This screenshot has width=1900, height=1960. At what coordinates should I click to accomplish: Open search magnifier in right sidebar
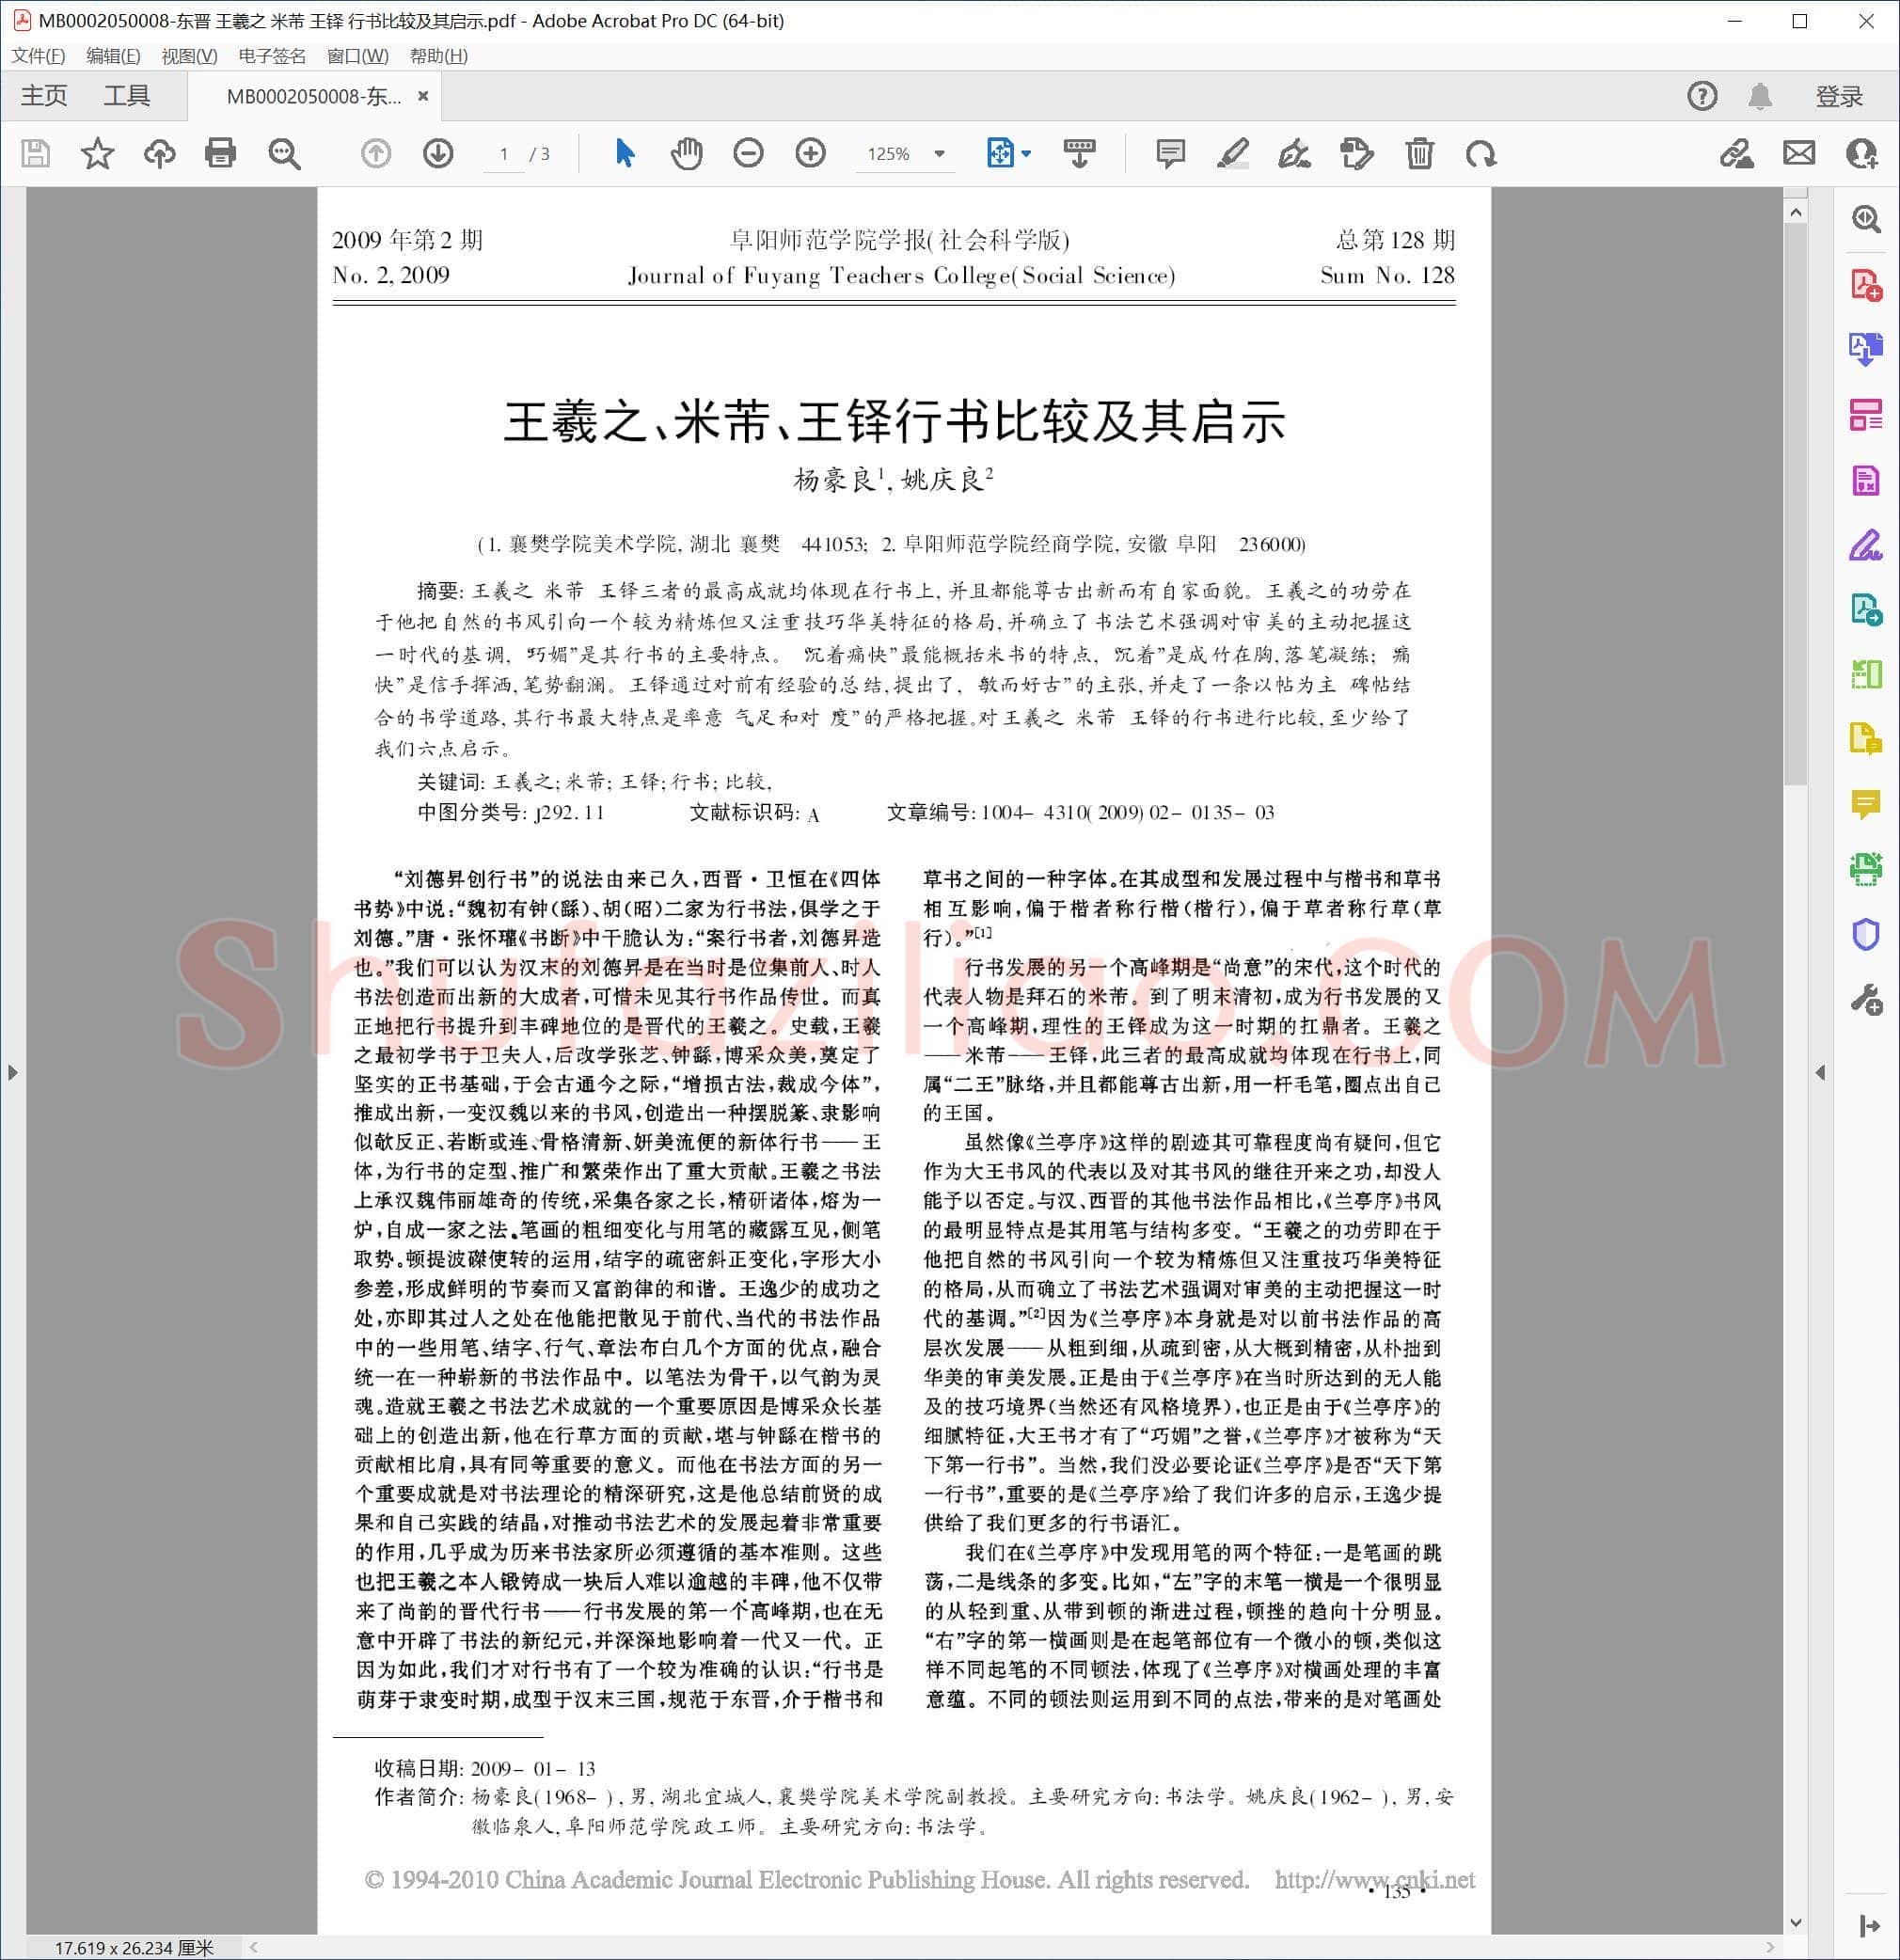(x=1866, y=219)
